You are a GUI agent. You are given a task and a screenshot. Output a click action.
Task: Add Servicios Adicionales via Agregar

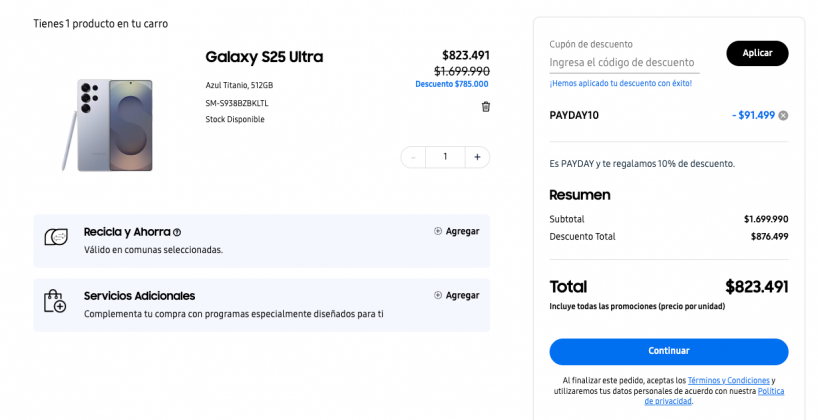click(x=456, y=295)
